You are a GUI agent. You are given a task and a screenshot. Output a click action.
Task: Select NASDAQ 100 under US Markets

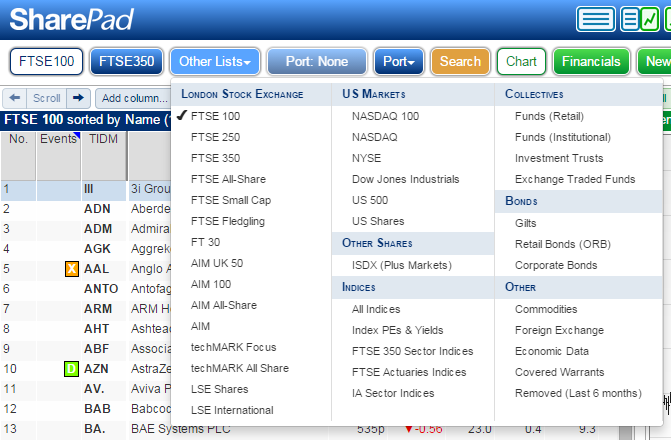tap(385, 116)
